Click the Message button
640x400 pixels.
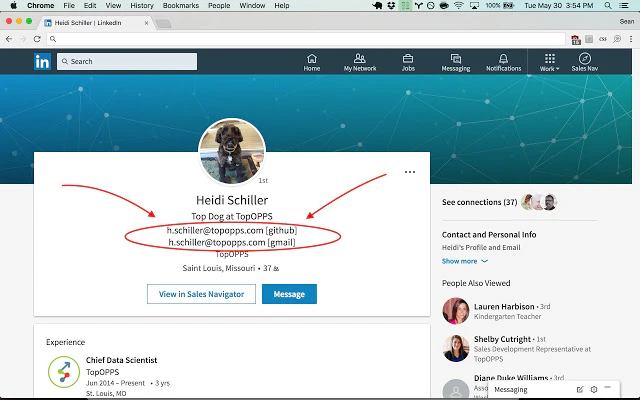(289, 294)
